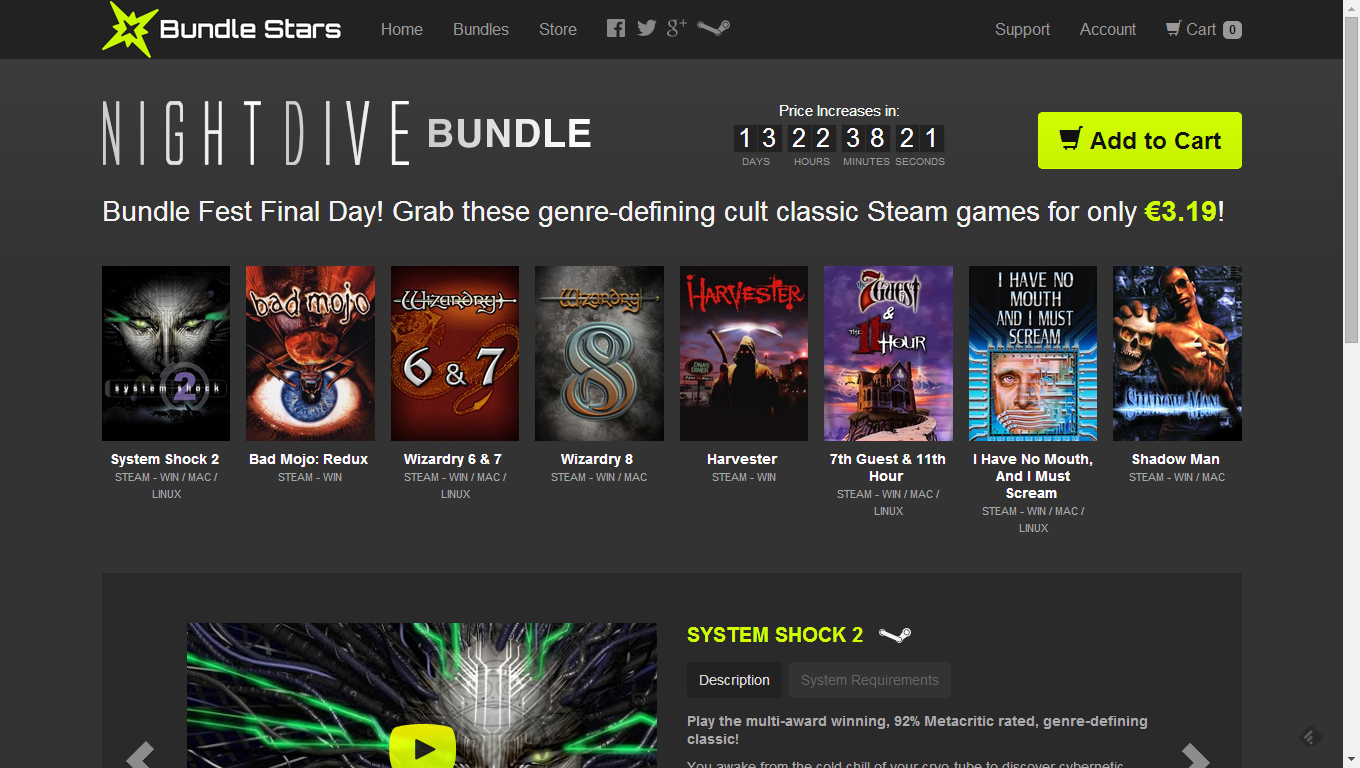
Task: Select the Shadow Man game thumbnail
Action: point(1177,353)
